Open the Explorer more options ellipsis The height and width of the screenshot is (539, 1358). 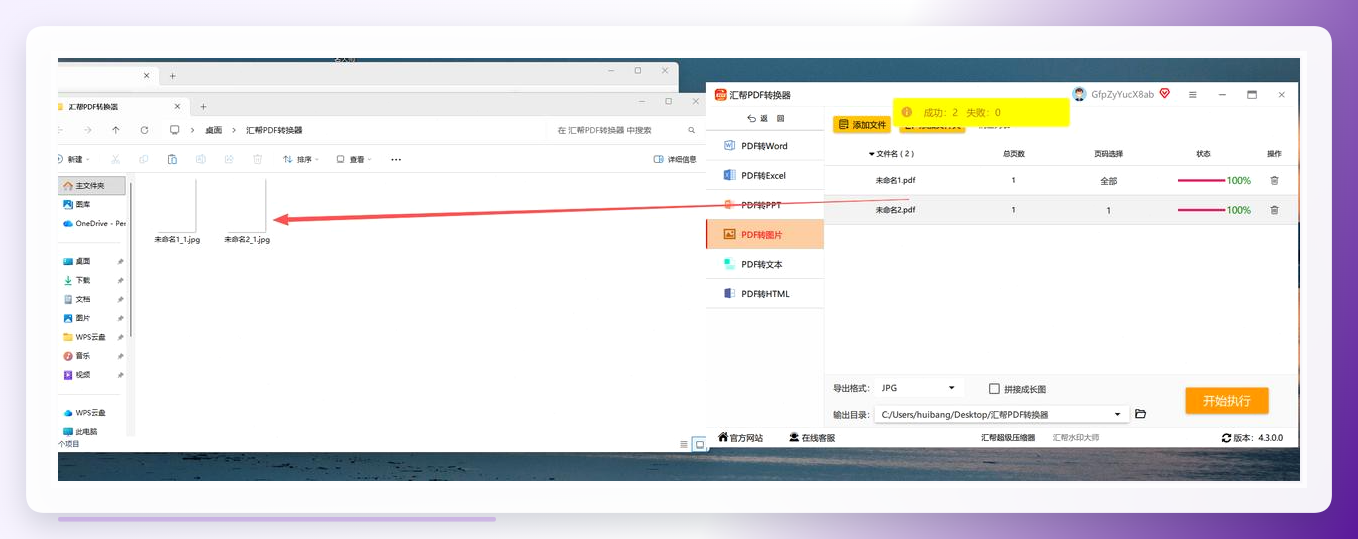(396, 159)
